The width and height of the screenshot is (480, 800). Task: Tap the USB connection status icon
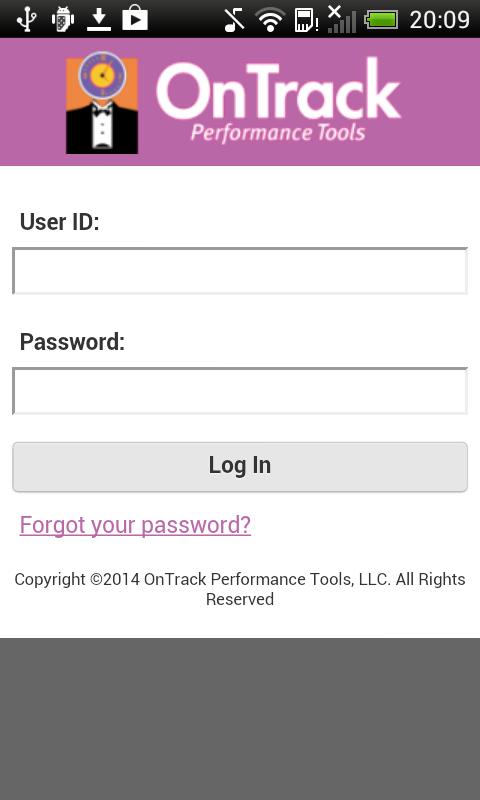pos(26,19)
